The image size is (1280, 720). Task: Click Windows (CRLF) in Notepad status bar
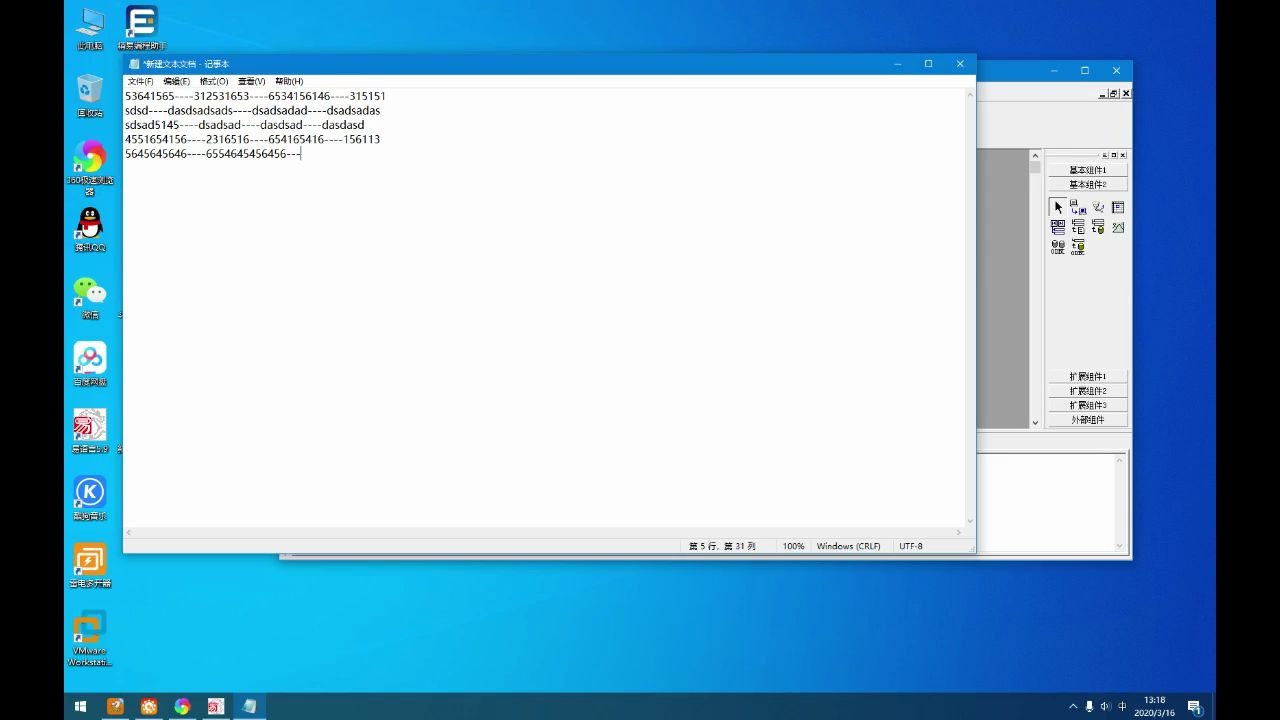pos(848,546)
